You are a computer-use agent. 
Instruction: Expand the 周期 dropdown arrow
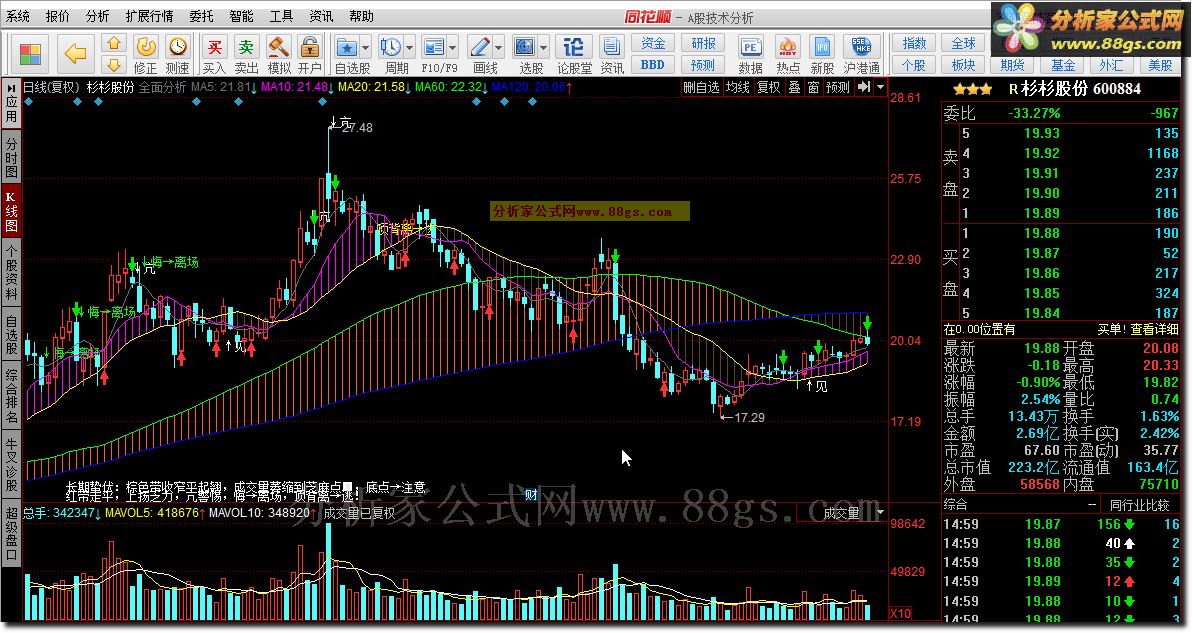coord(409,48)
